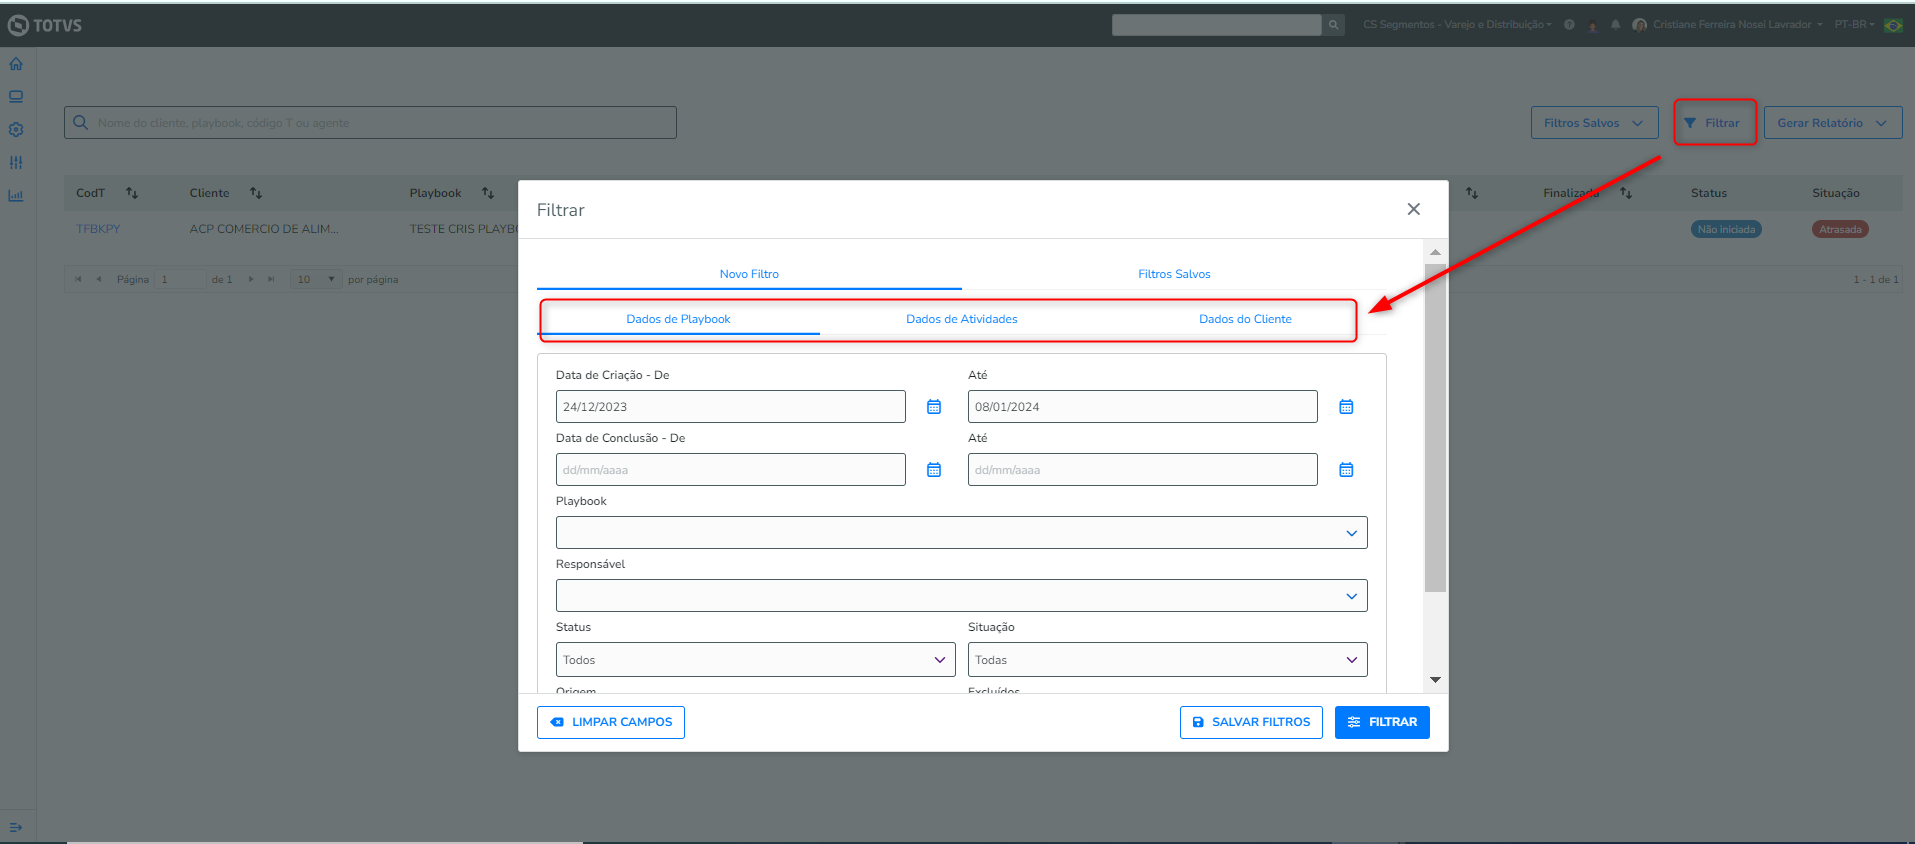Open the bar chart icon in left sidebar
The image size is (1915, 844).
[x=16, y=196]
